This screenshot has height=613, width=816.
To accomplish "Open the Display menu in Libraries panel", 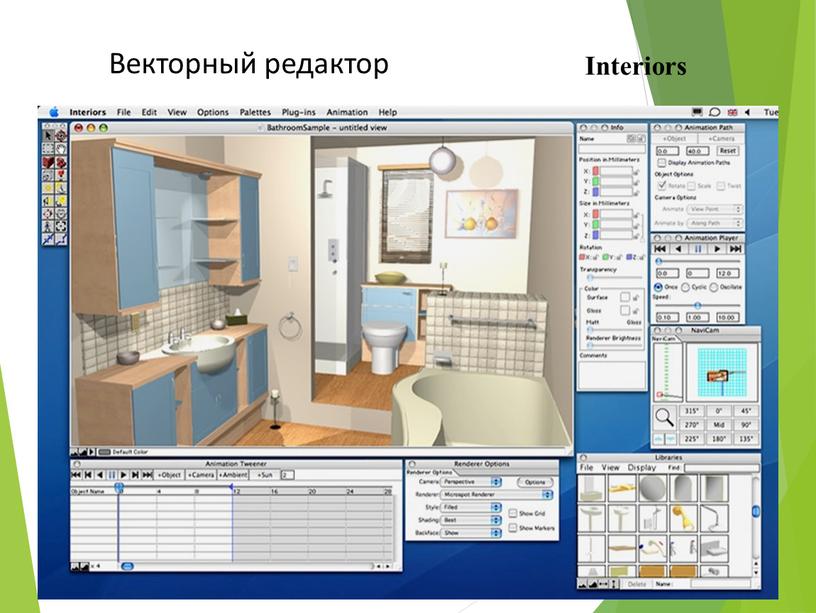I will point(642,468).
